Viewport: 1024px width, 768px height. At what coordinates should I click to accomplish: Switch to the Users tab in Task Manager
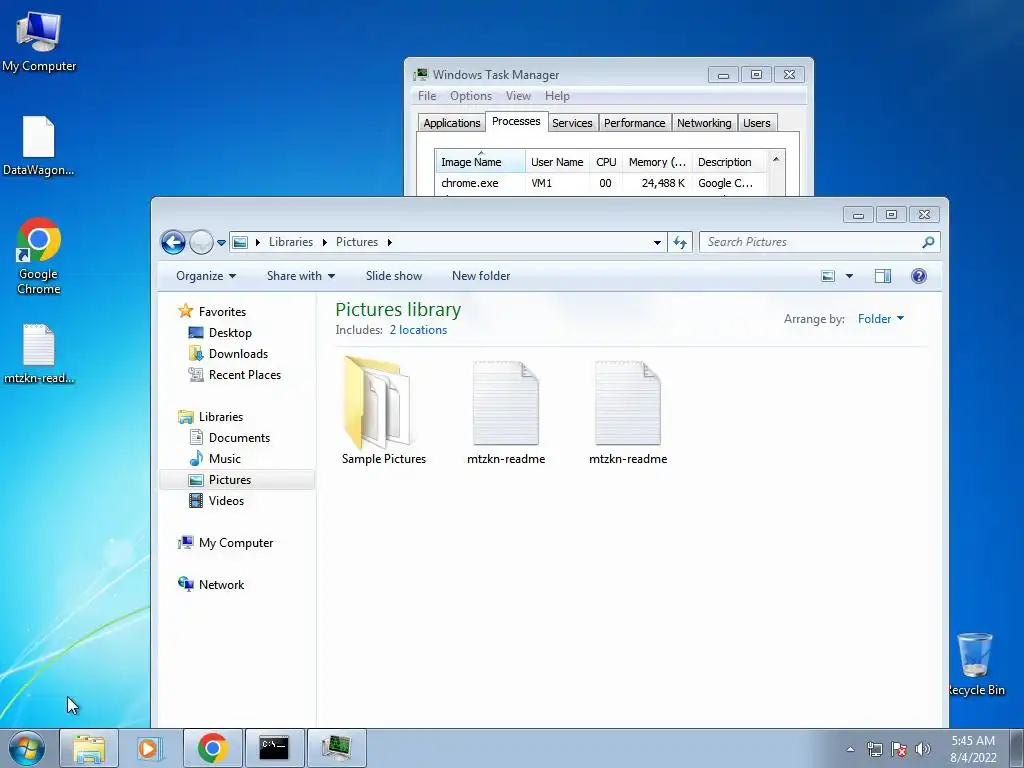(x=756, y=123)
